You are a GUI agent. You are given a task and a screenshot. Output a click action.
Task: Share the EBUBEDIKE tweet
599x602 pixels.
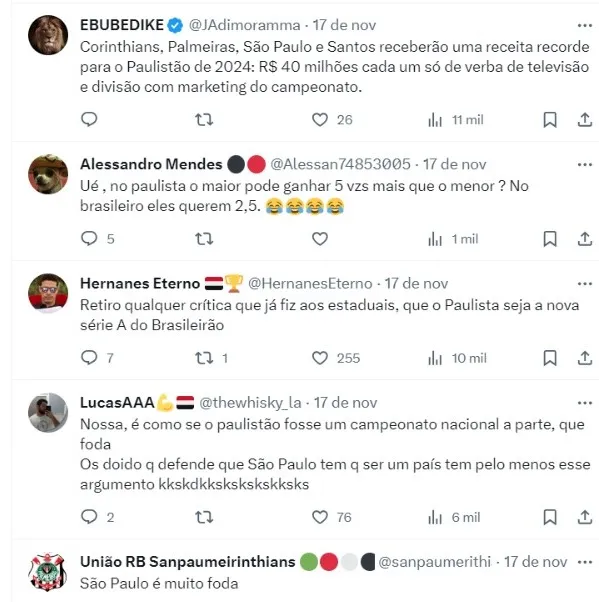click(585, 120)
